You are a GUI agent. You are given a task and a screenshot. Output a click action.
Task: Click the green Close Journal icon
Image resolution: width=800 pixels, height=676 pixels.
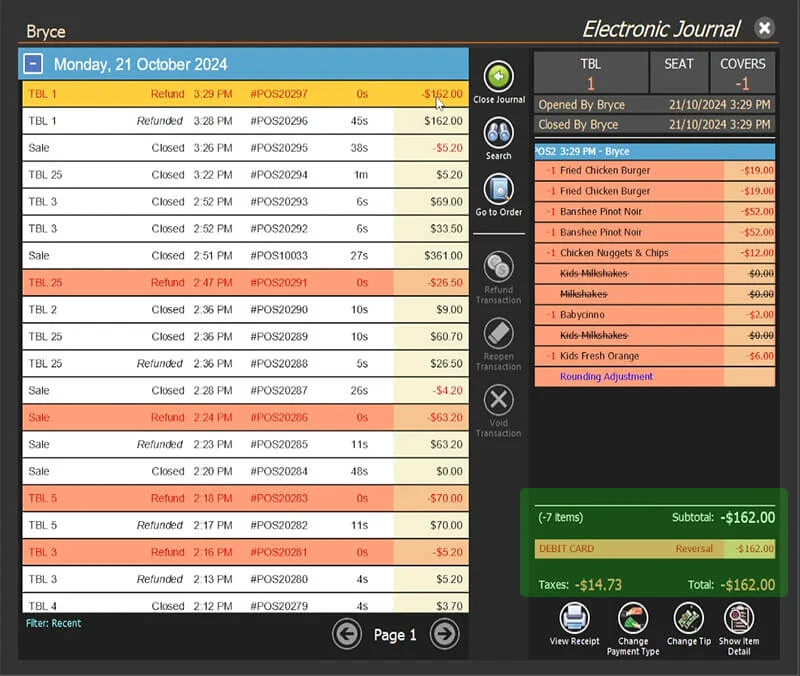click(x=498, y=77)
